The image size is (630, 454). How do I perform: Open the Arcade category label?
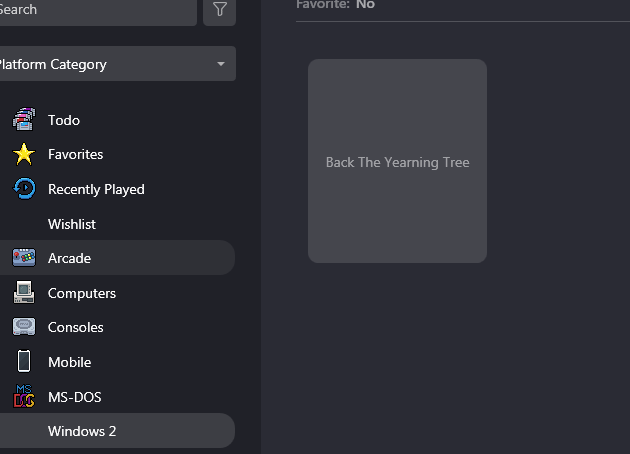point(70,258)
